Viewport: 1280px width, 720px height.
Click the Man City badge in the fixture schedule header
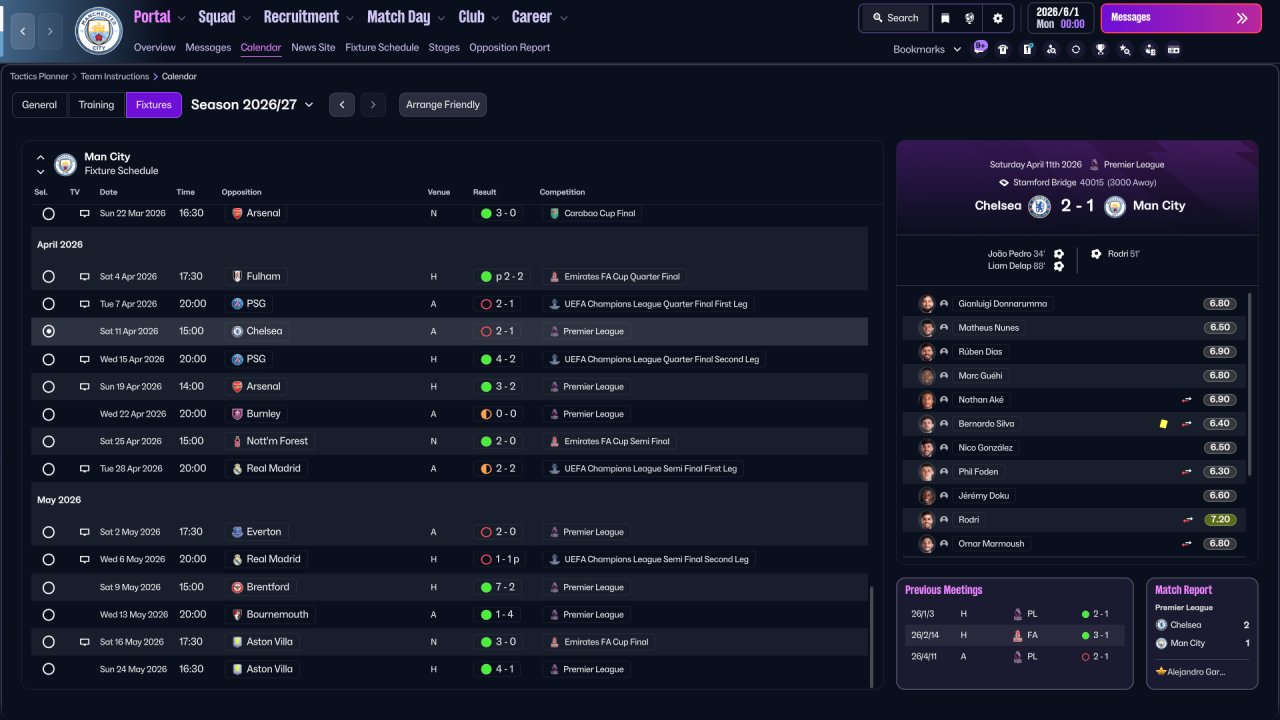coord(66,164)
